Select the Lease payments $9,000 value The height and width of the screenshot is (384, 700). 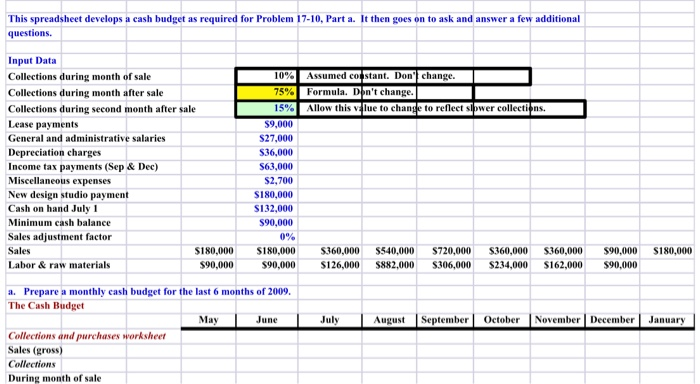279,124
